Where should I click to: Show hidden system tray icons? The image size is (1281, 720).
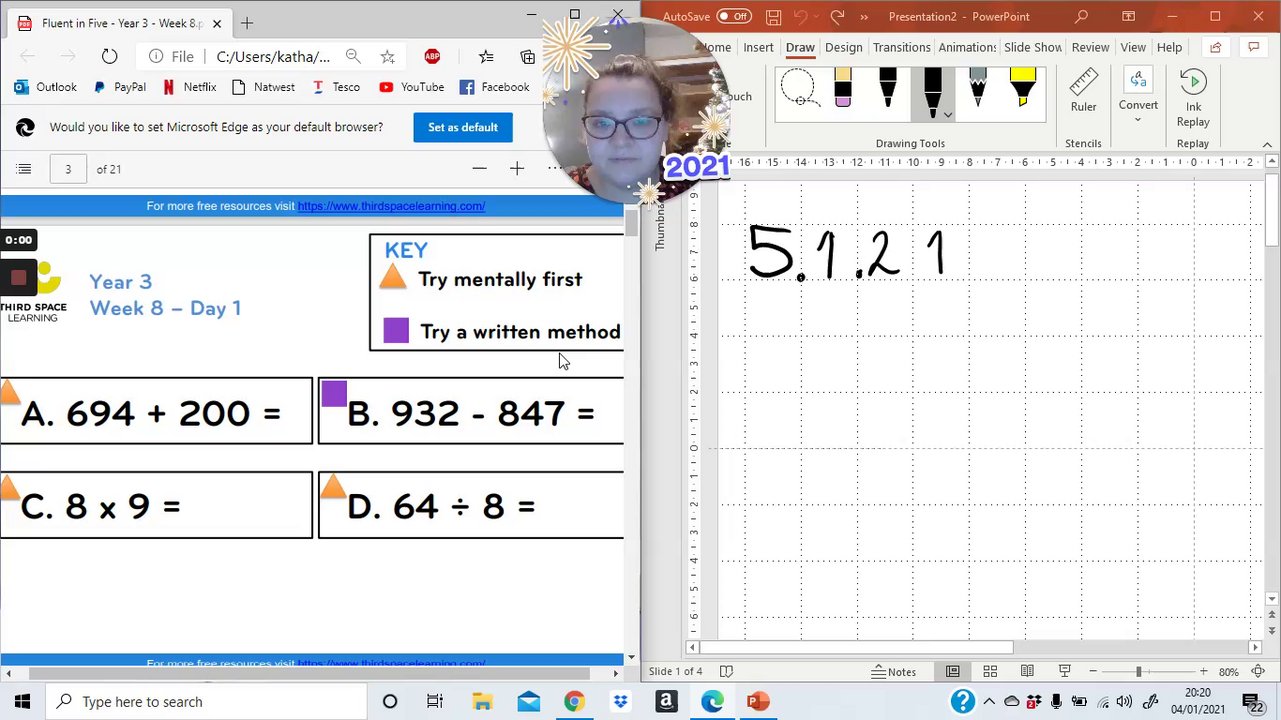point(989,702)
